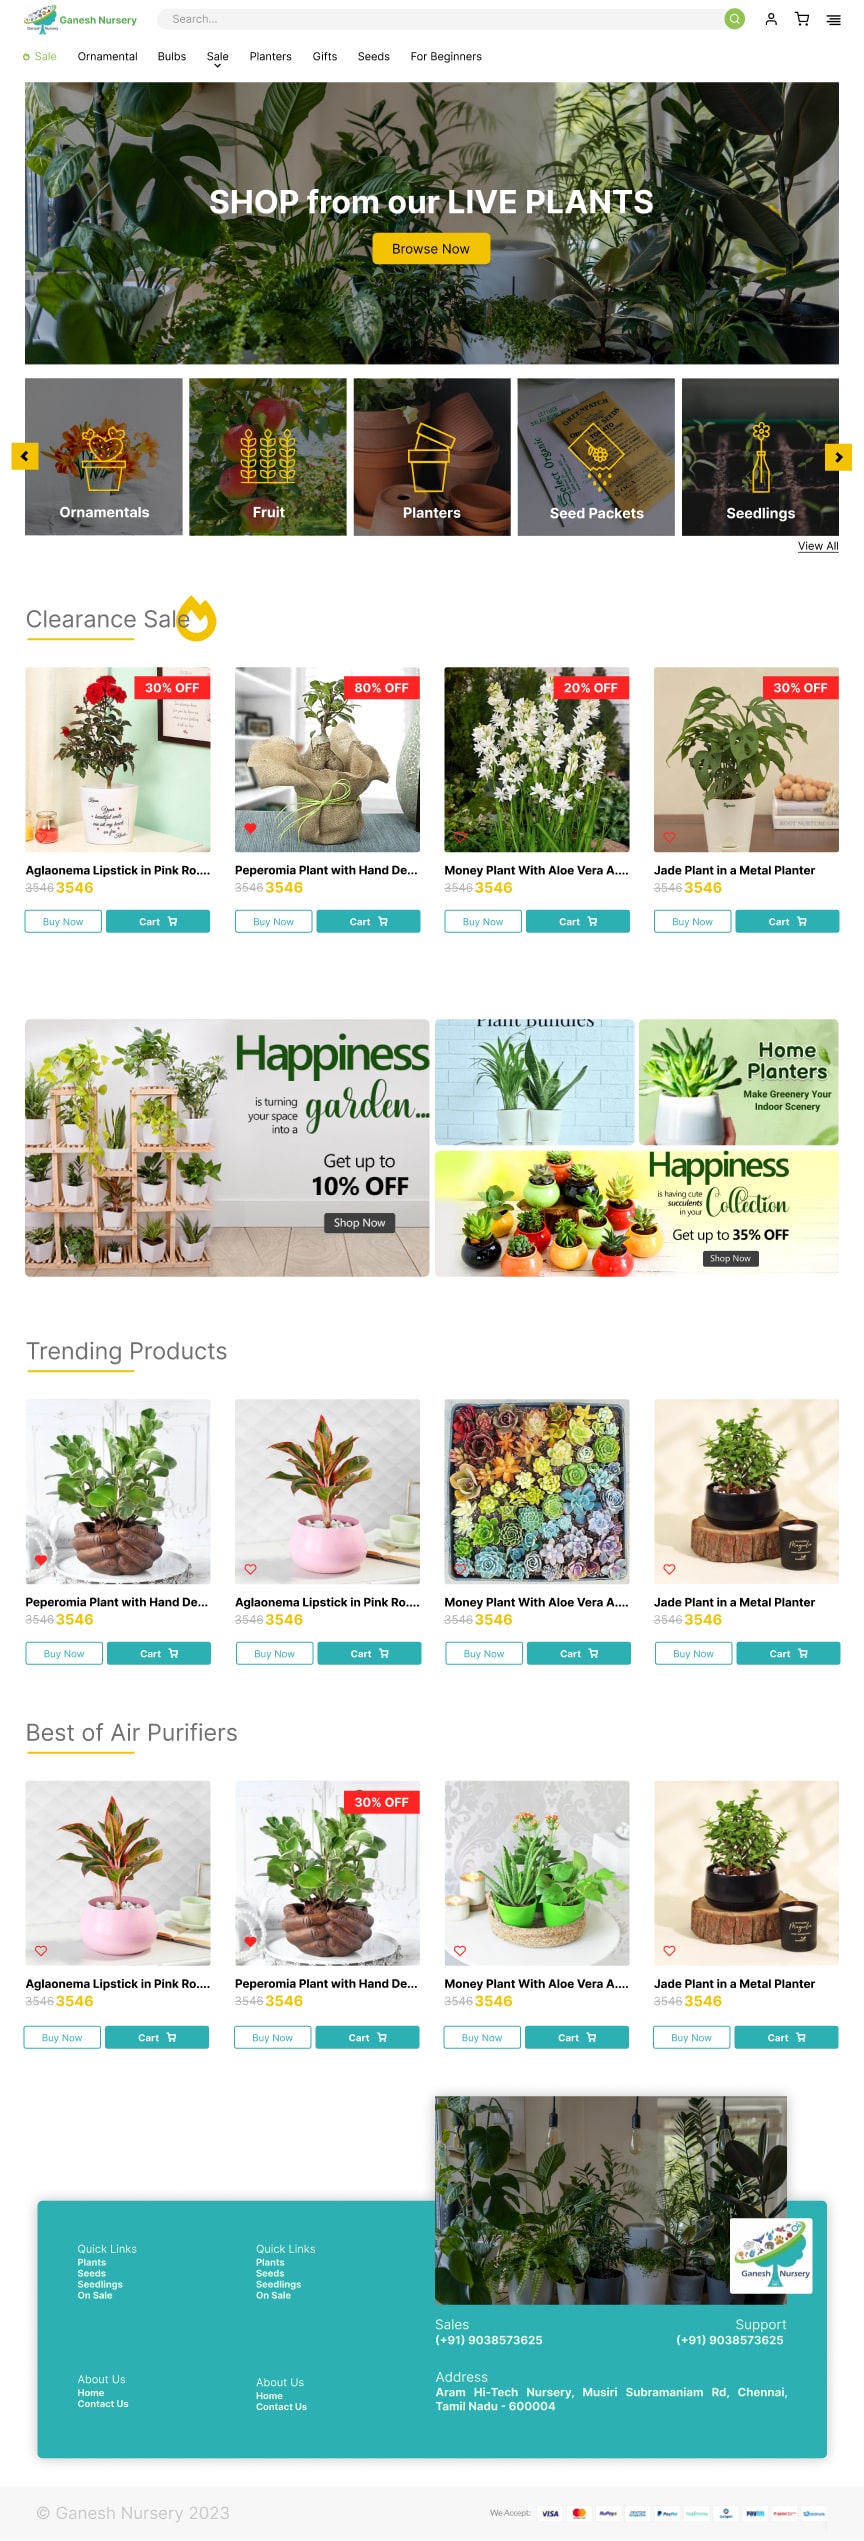Click the Visa payment icon in footer
The width and height of the screenshot is (864, 2541).
pos(550,2513)
